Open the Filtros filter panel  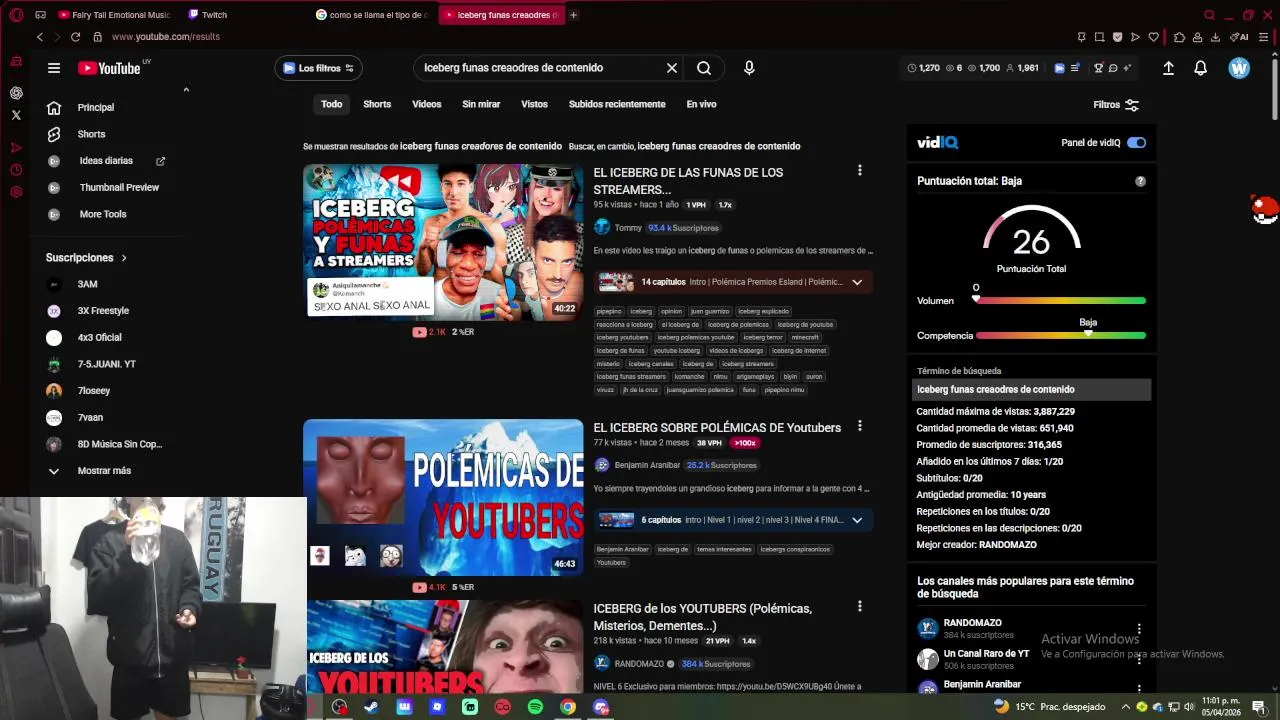[1116, 105]
